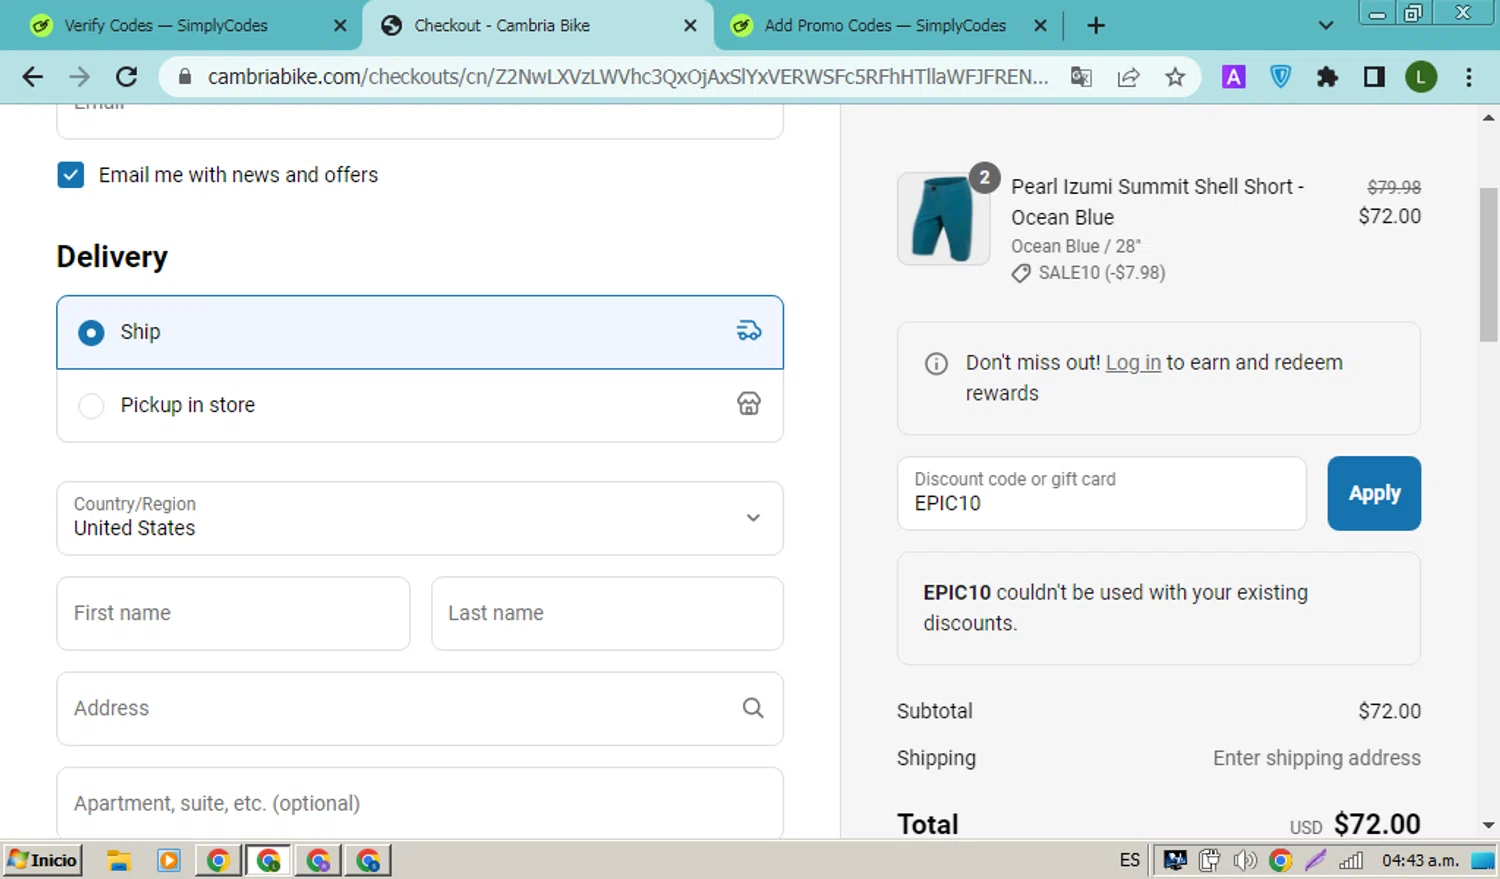Toggle the browser side panel

click(1374, 77)
